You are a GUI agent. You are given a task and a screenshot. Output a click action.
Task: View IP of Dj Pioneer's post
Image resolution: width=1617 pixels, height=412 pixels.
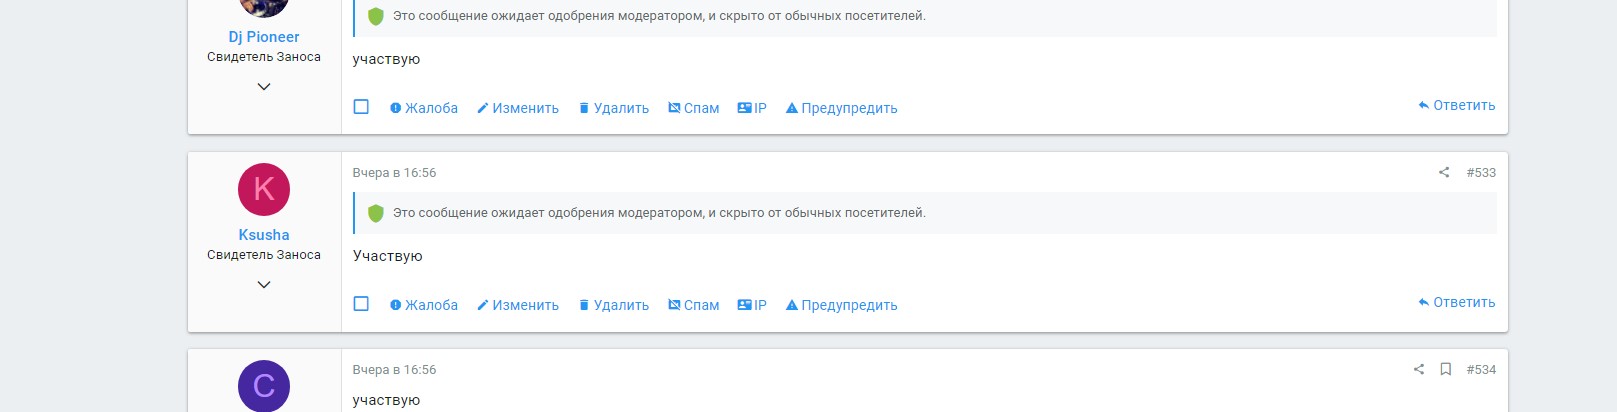pyautogui.click(x=752, y=108)
